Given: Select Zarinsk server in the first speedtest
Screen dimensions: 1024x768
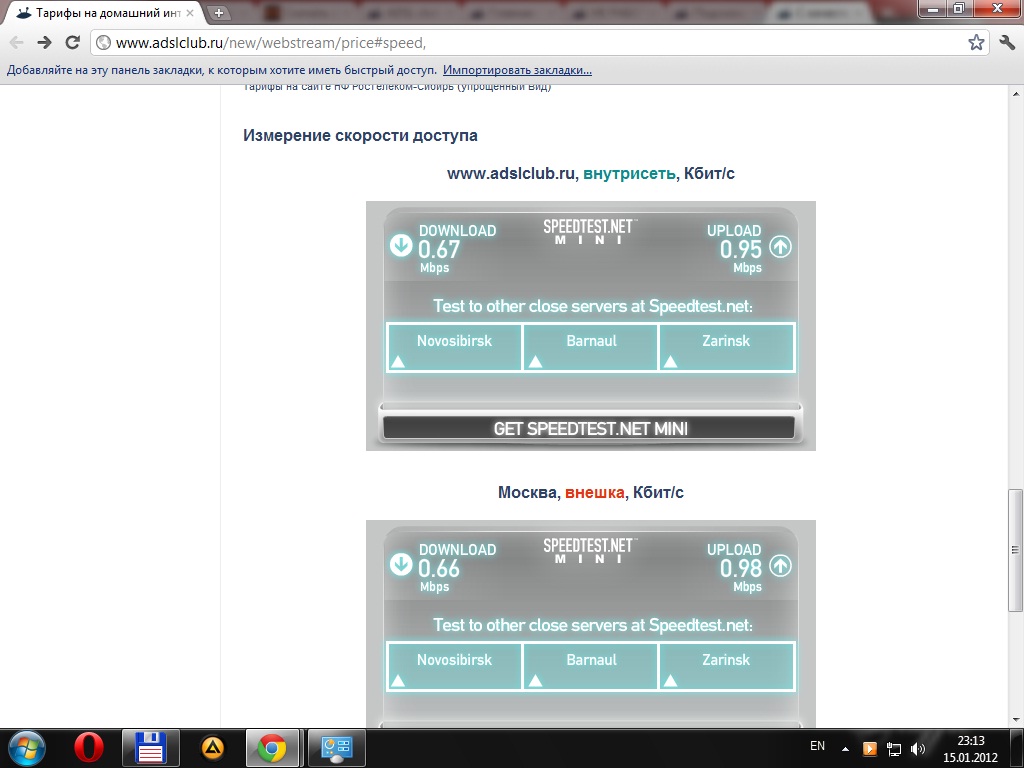Looking at the screenshot, I should pos(727,347).
